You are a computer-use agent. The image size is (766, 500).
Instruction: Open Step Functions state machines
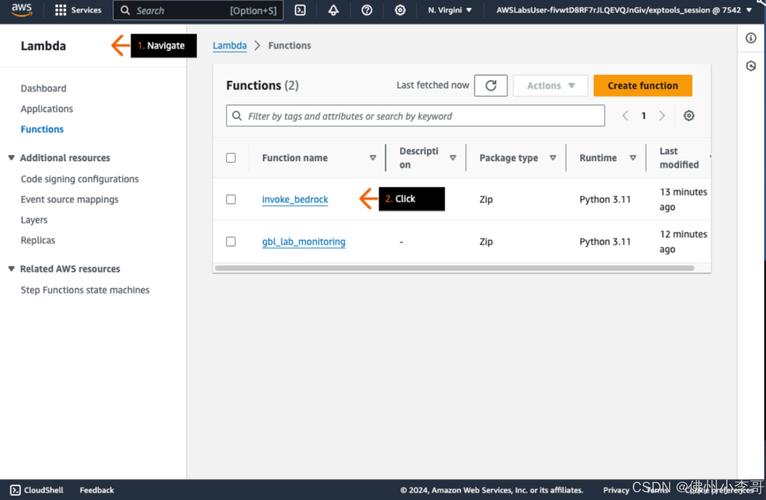tap(85, 290)
